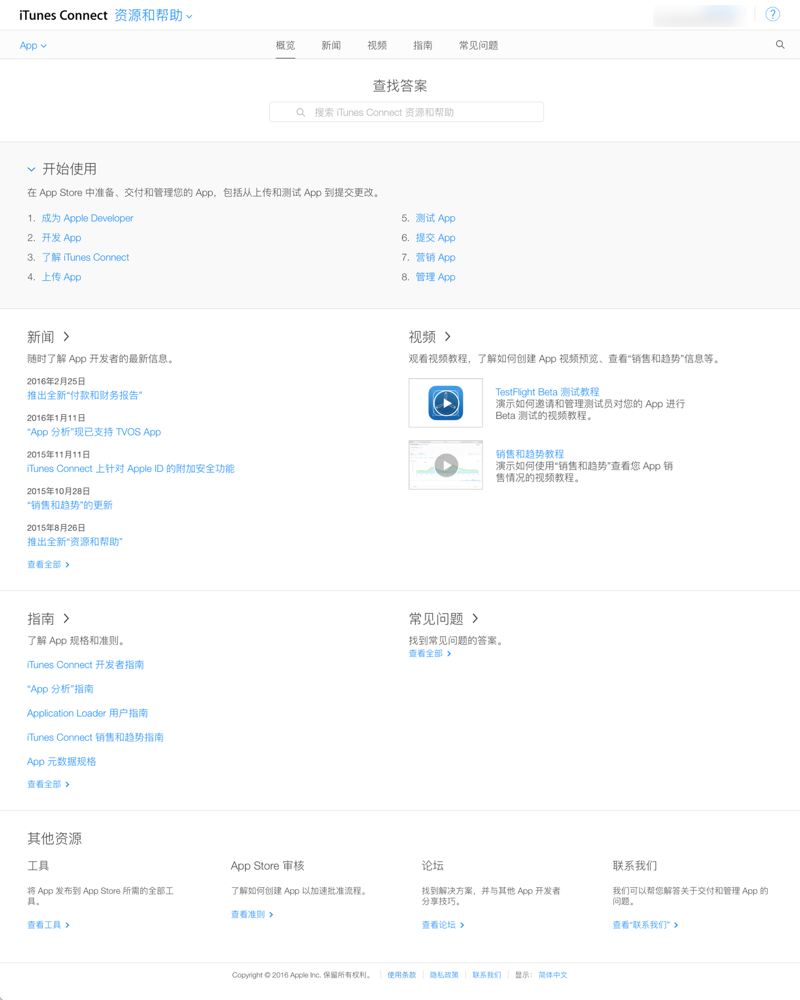Click the iTunes Connect logo title
This screenshot has width=800, height=1000.
coord(63,15)
